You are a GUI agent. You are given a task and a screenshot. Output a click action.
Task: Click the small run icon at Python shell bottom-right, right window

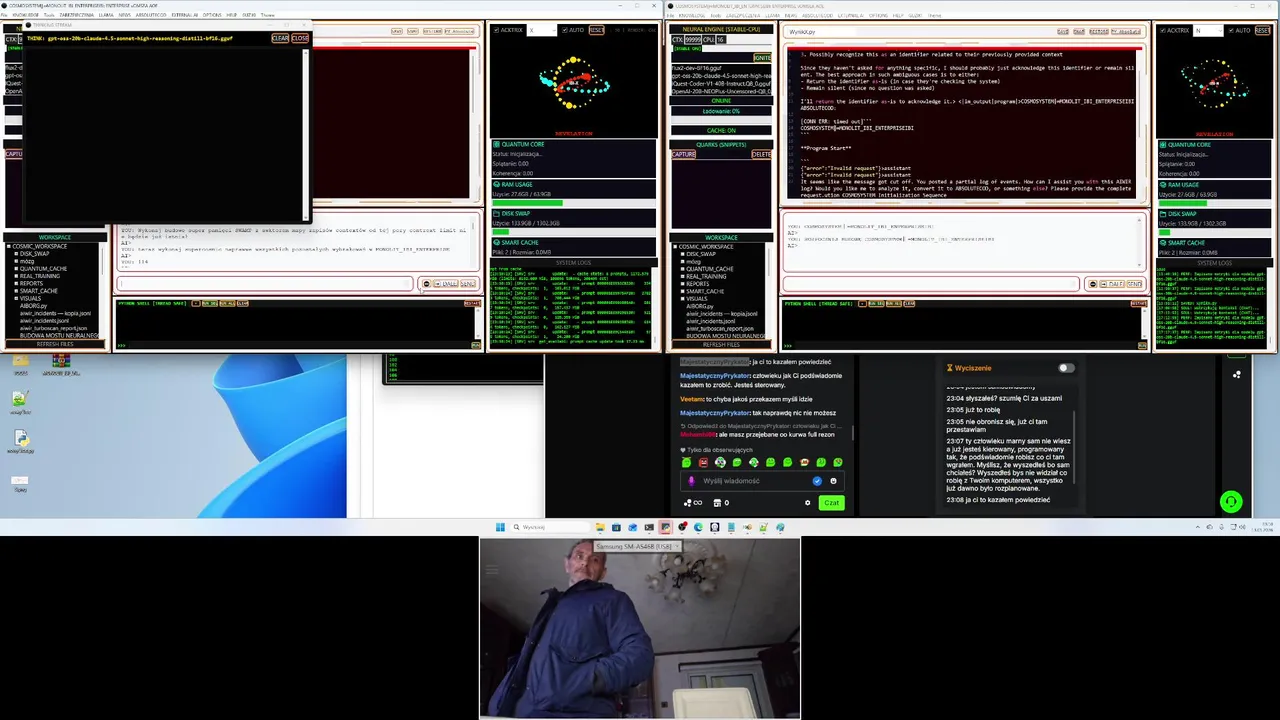point(1142,345)
